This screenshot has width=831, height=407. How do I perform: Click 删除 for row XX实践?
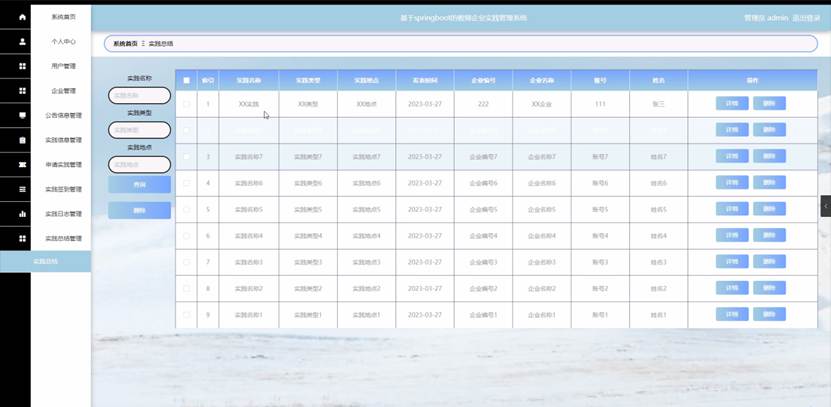click(x=769, y=103)
